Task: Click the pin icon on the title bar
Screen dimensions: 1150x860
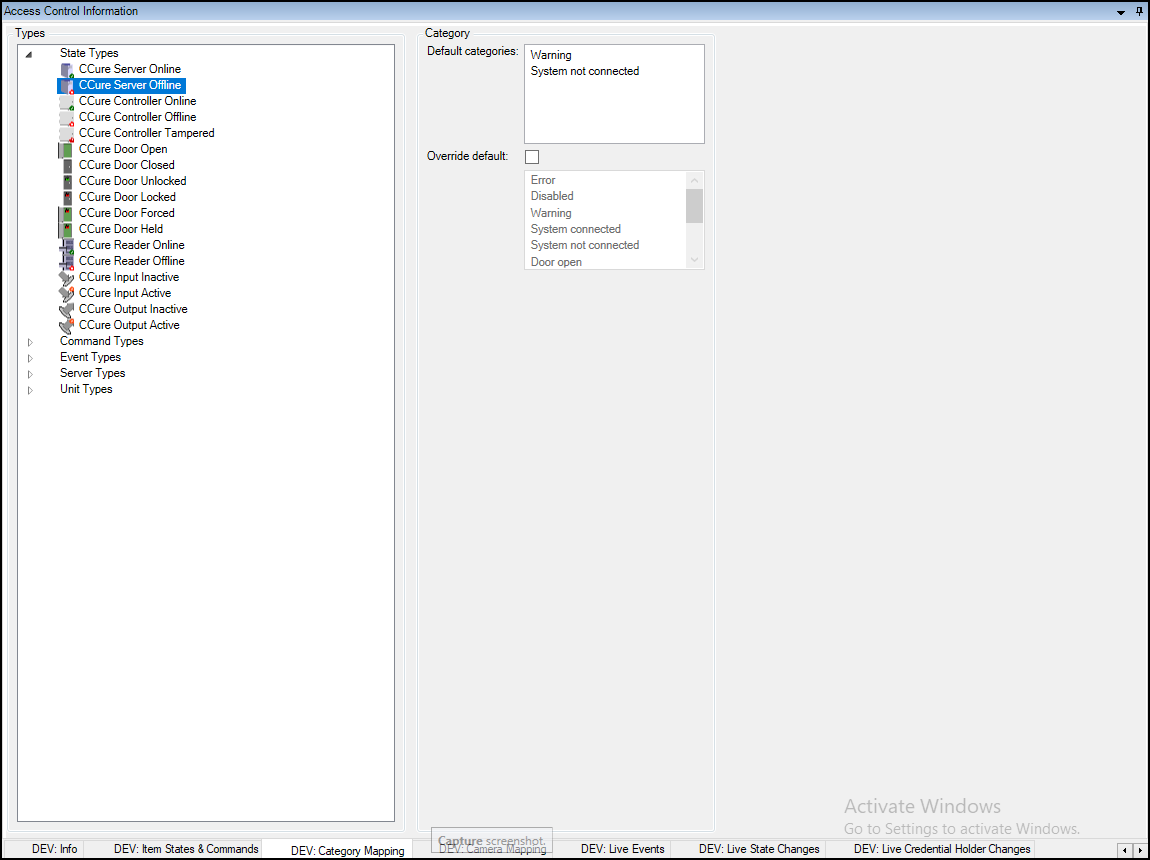Action: click(x=1139, y=11)
